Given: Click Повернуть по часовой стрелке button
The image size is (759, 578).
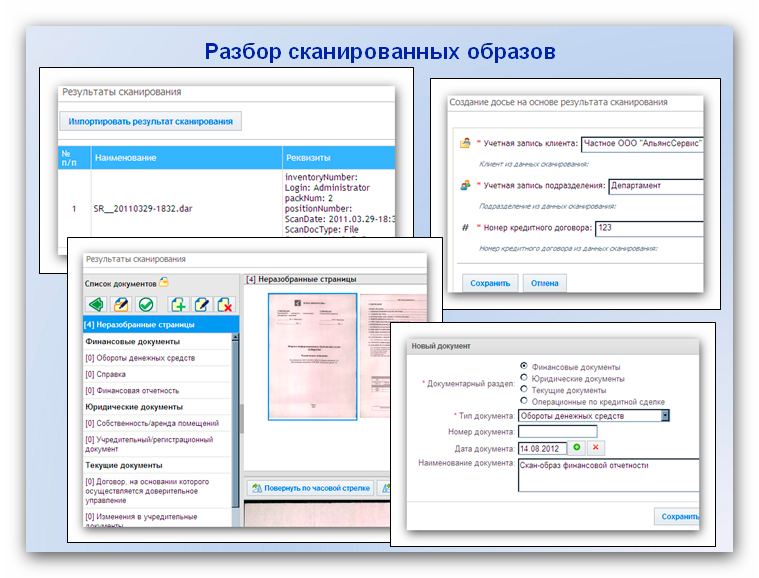Looking at the screenshot, I should 311,488.
